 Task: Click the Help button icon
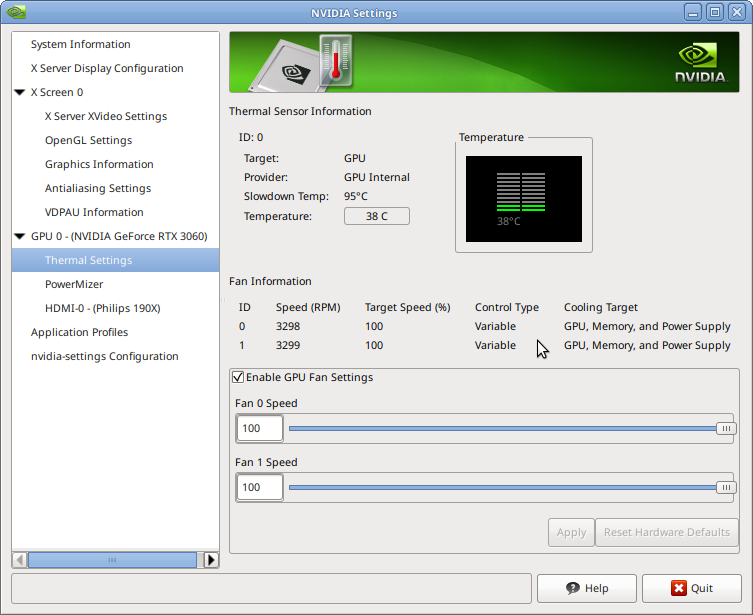(572, 588)
